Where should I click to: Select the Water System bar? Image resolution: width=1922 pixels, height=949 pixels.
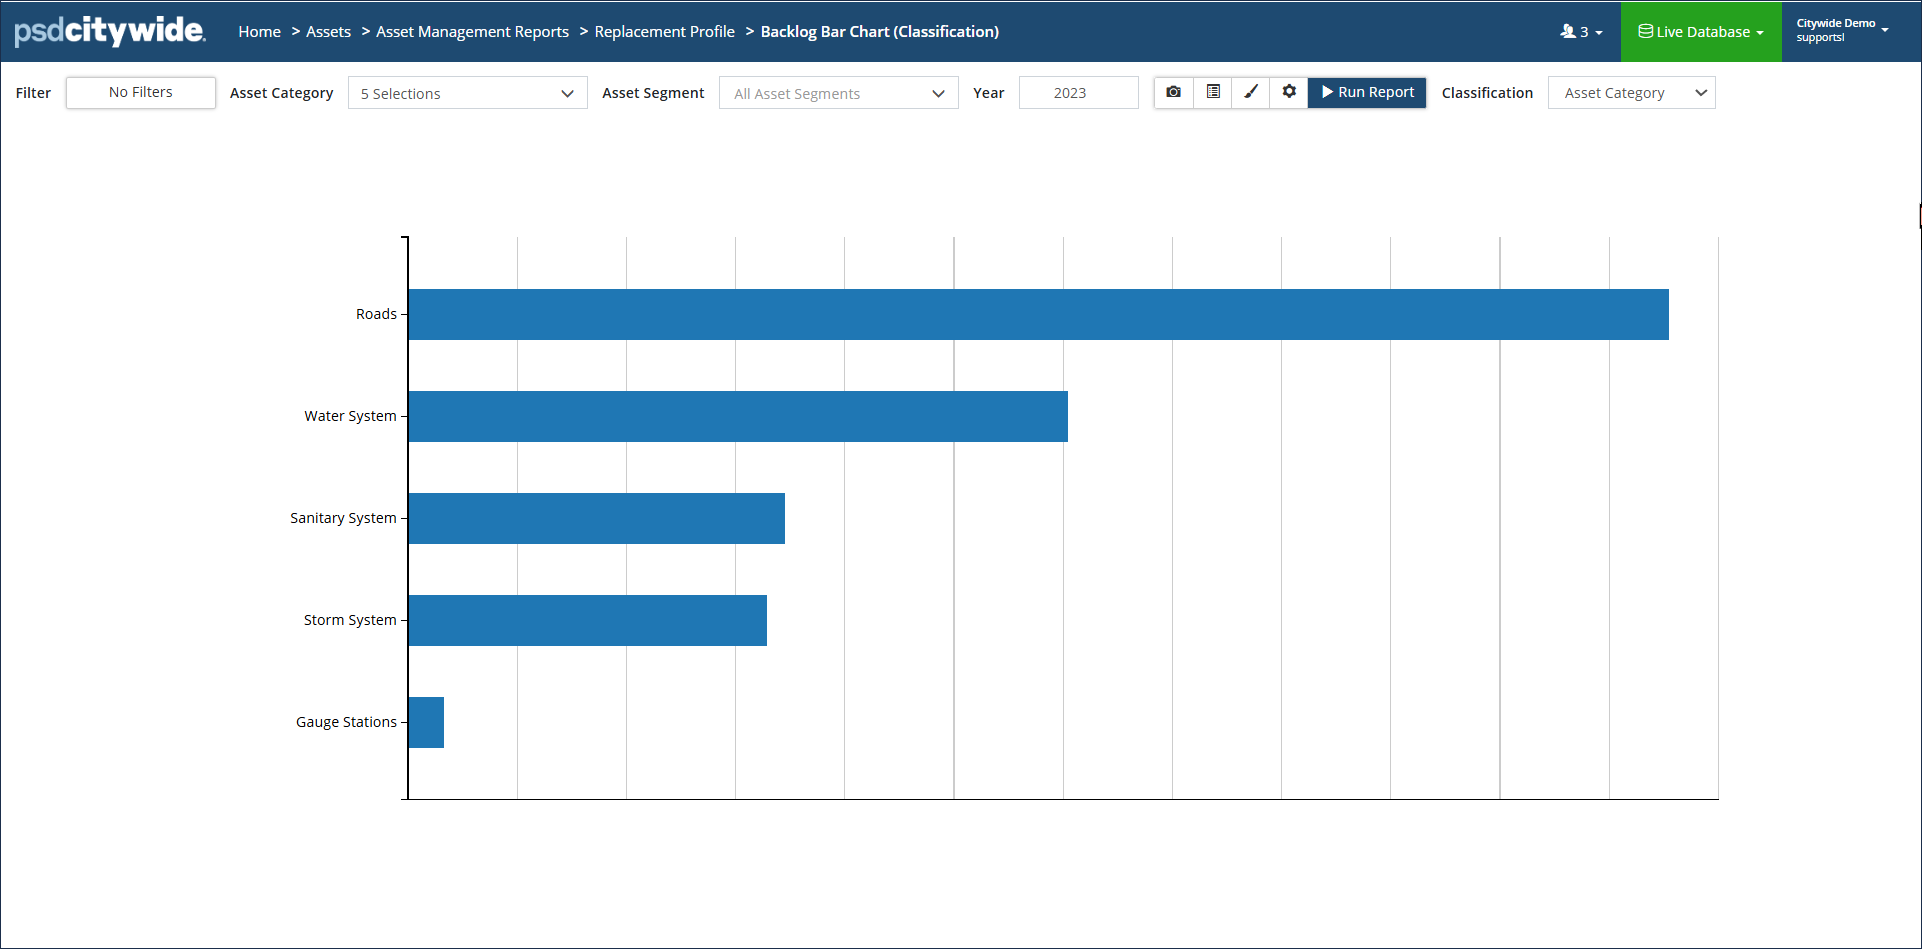point(738,416)
